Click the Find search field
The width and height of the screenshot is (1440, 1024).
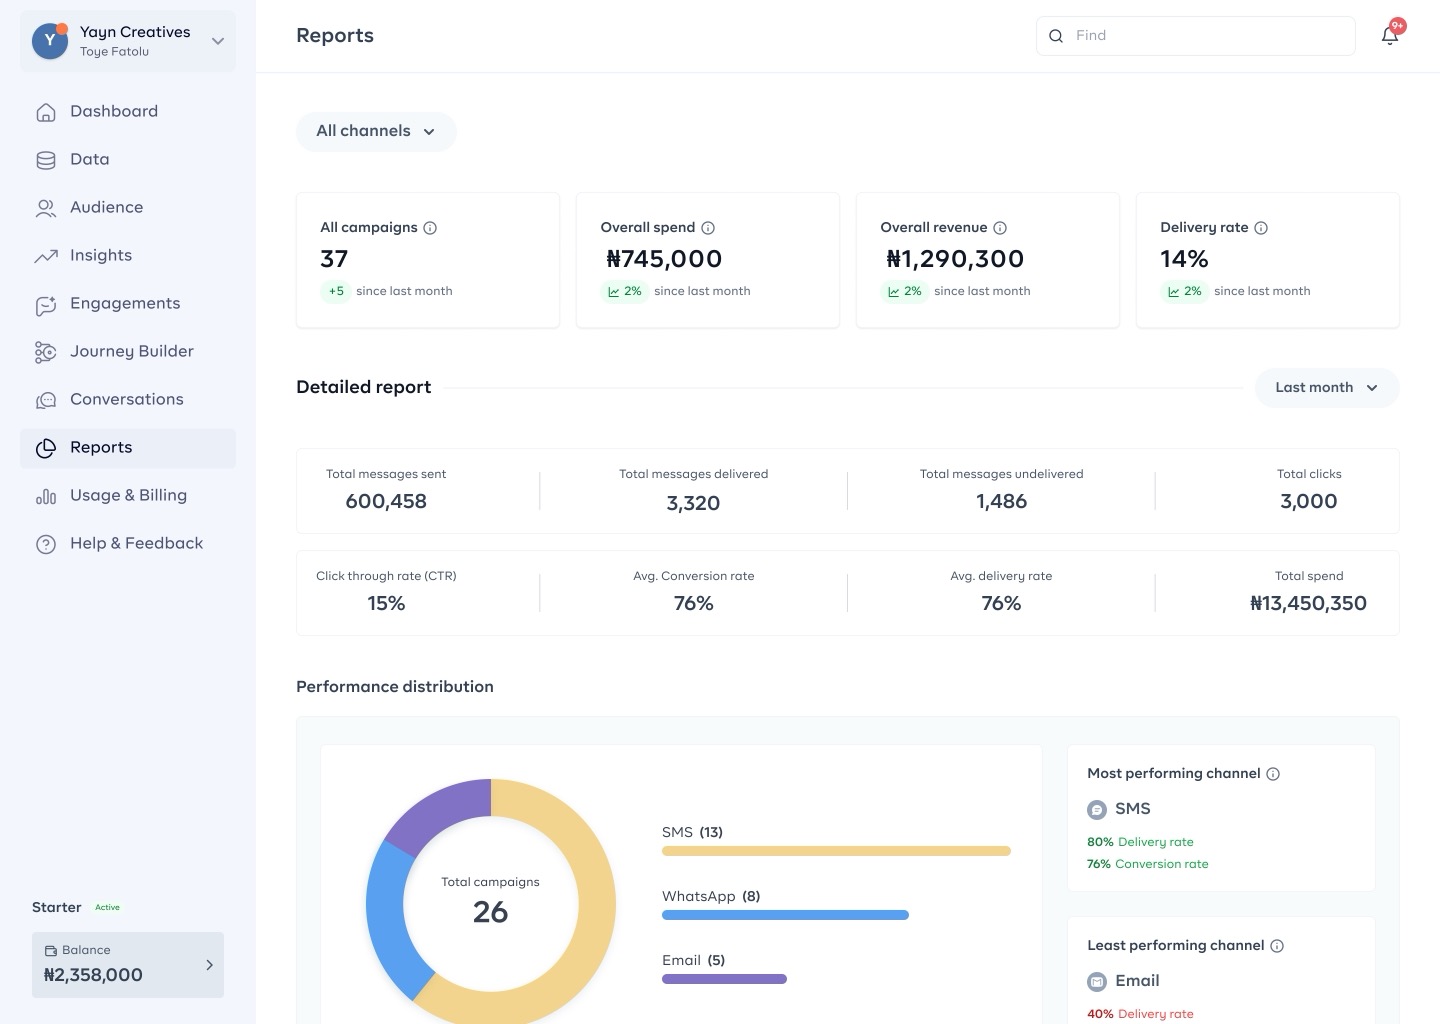coord(1196,36)
